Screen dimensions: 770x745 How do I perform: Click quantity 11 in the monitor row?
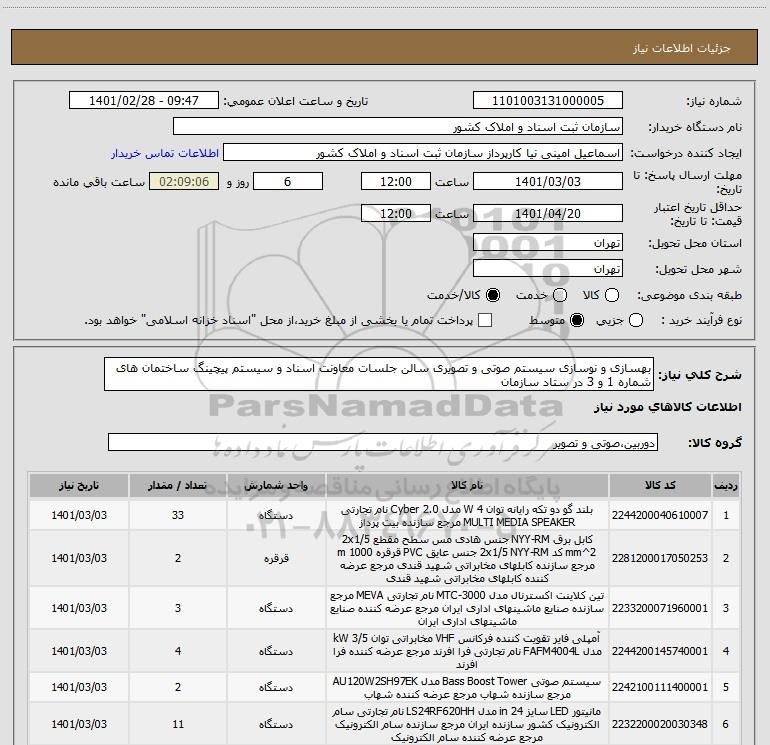pyautogui.click(x=178, y=724)
